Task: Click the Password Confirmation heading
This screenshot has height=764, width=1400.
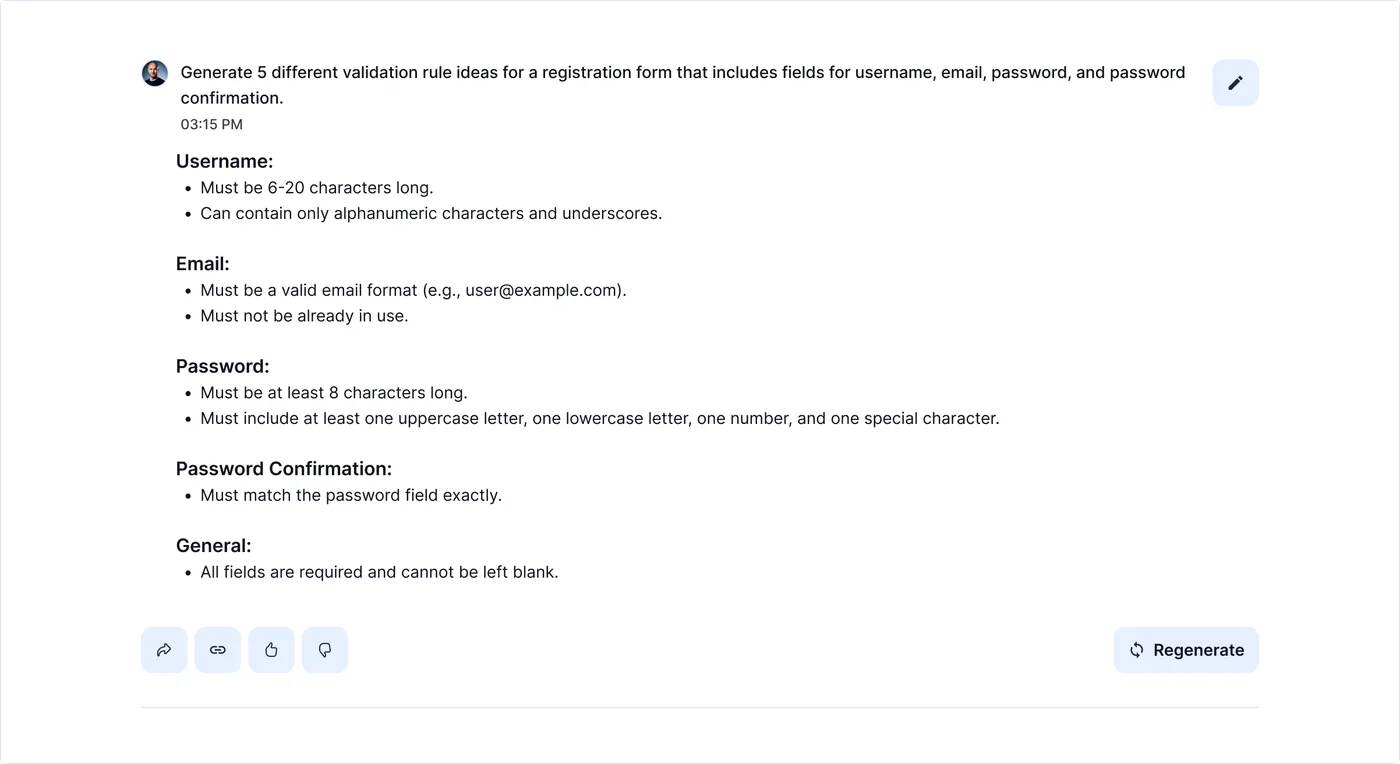Action: [284, 469]
